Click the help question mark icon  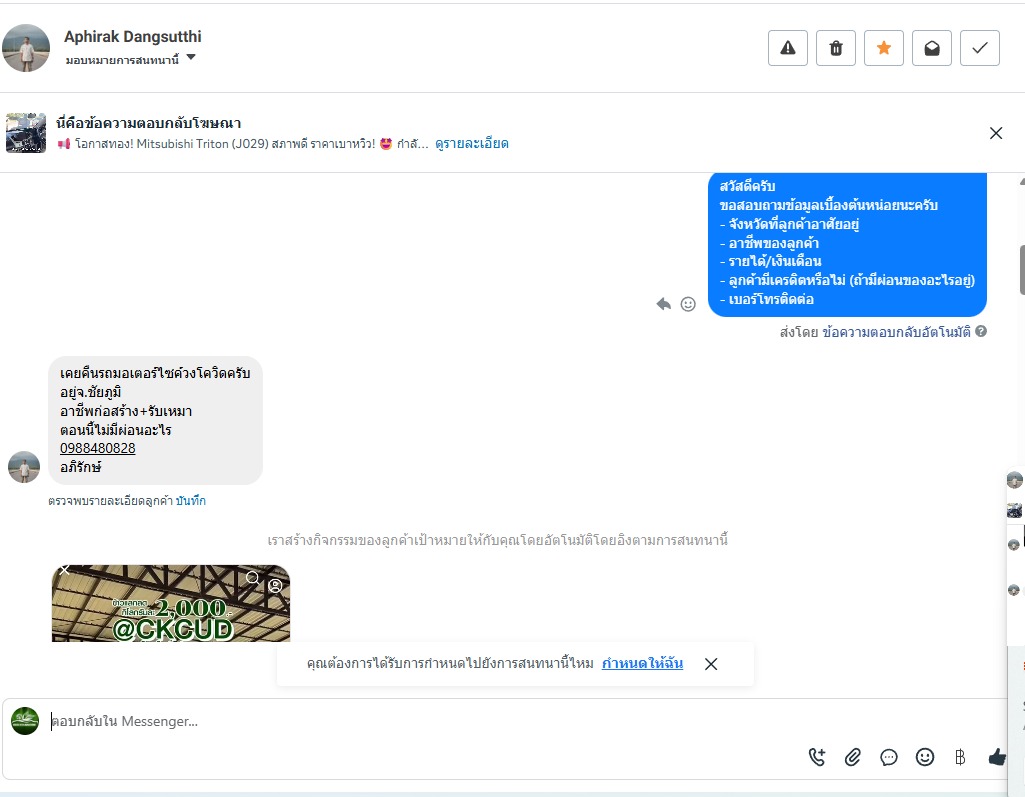pos(981,331)
